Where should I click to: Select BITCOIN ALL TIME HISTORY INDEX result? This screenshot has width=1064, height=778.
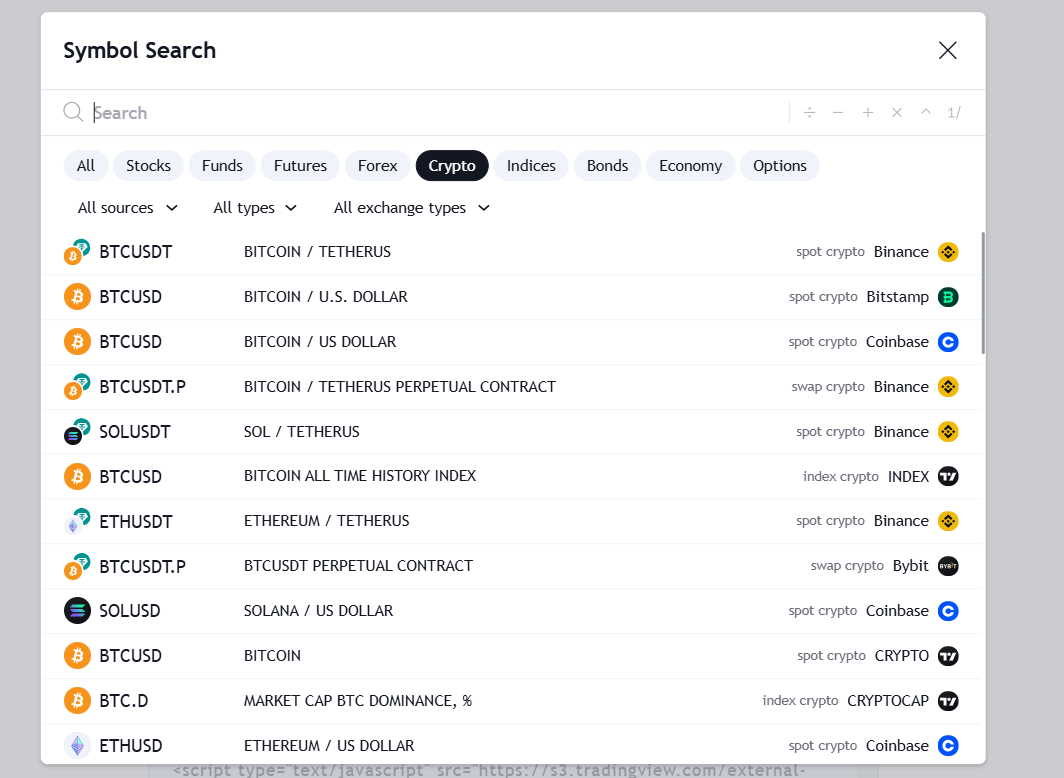511,476
